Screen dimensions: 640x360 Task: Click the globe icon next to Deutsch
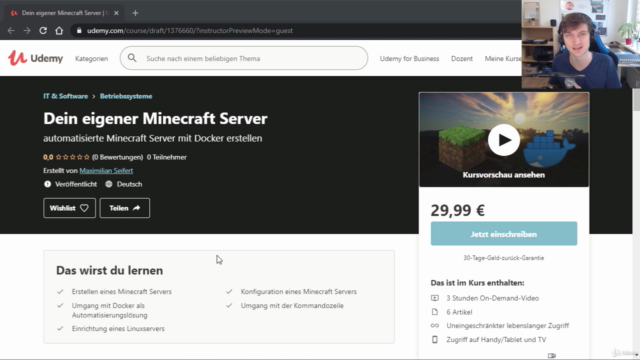coord(109,184)
